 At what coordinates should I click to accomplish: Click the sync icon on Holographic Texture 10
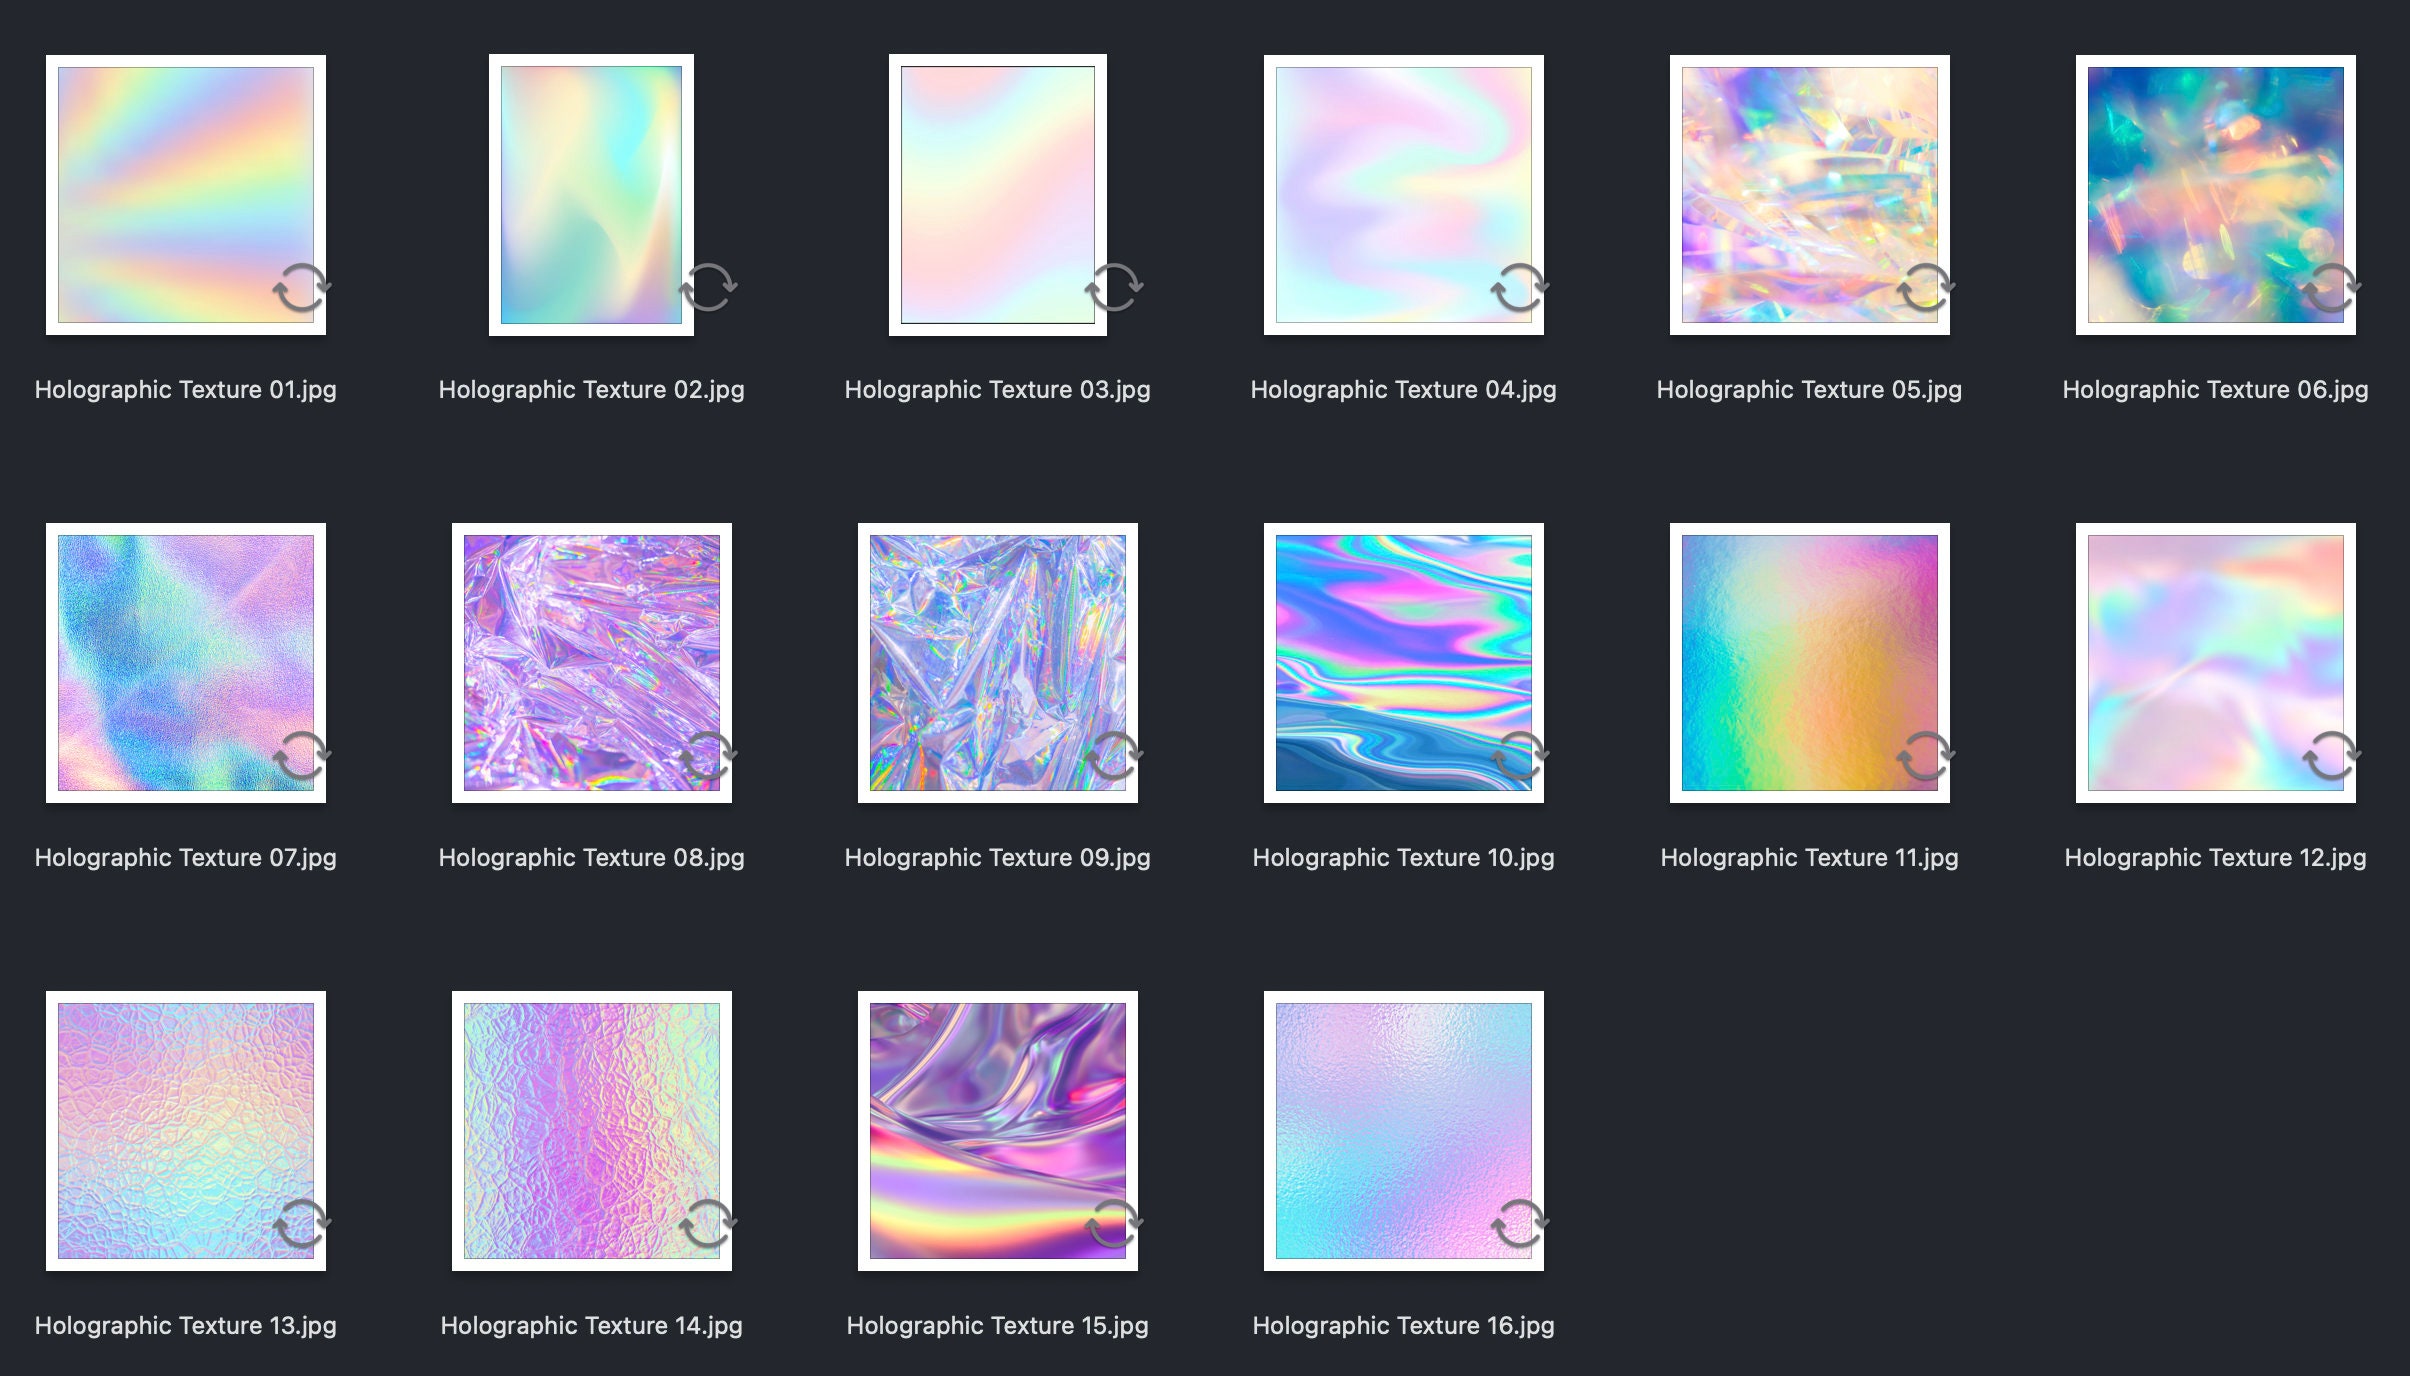(x=1520, y=756)
